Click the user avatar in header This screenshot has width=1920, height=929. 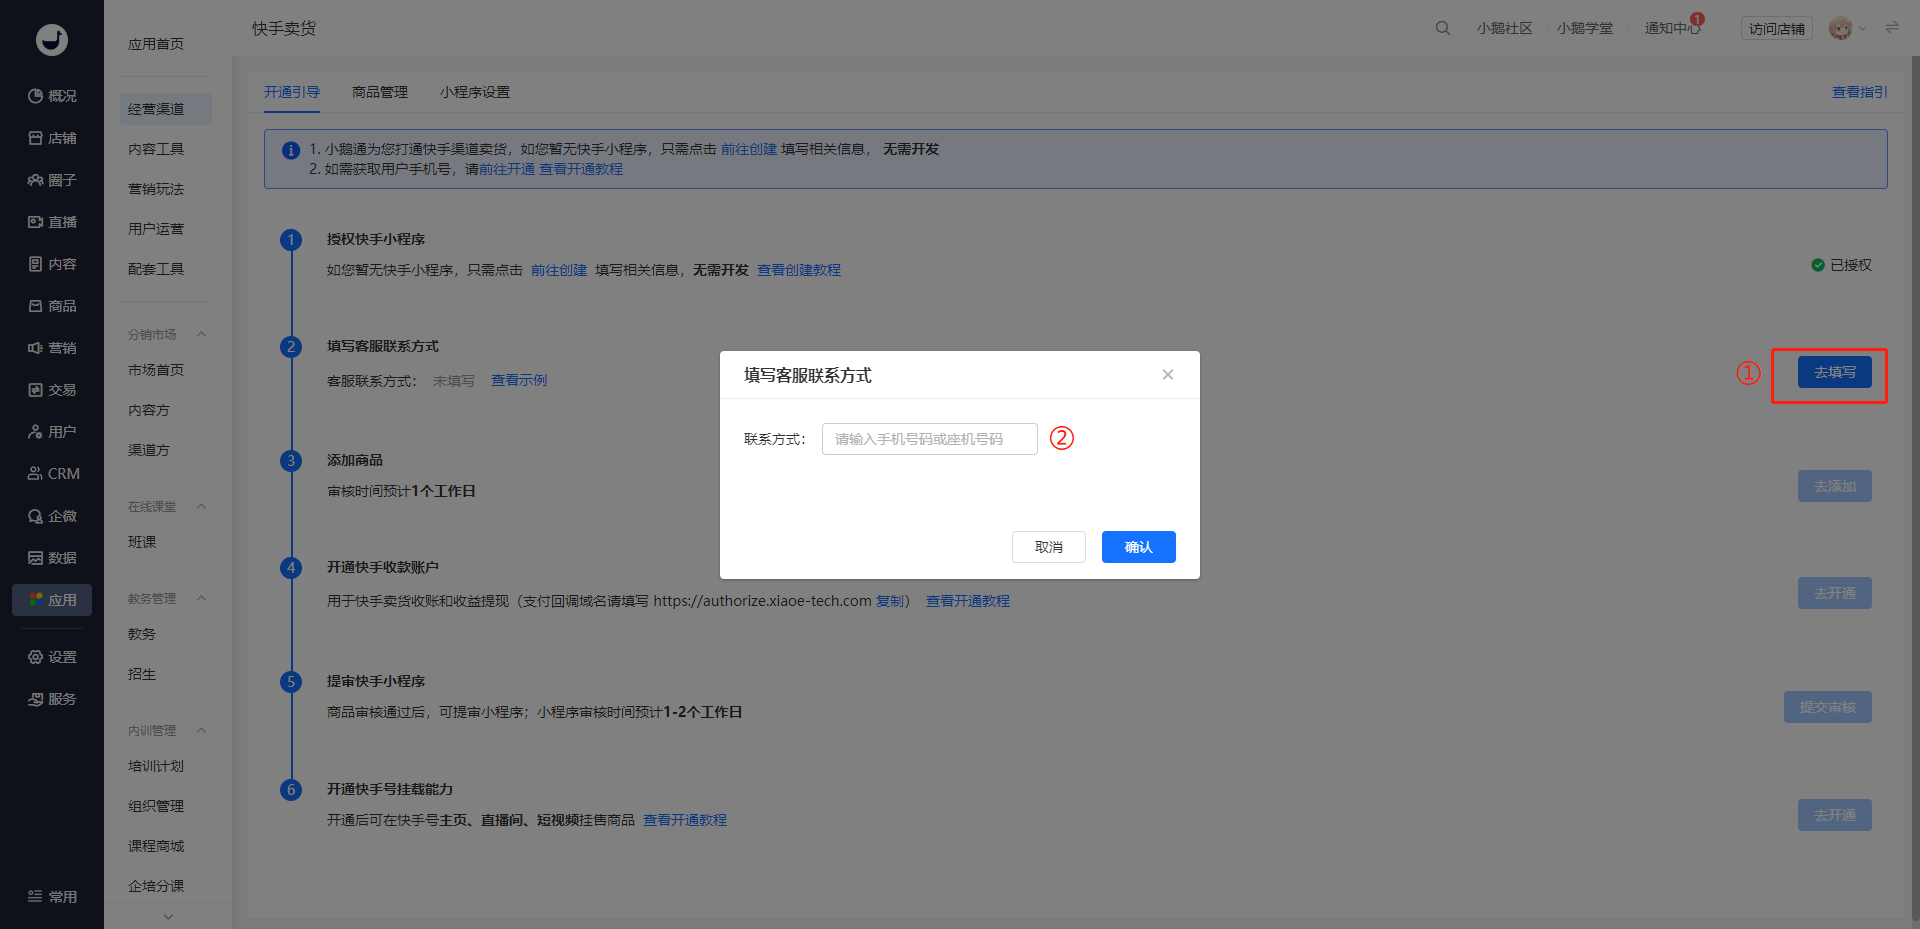[1840, 28]
